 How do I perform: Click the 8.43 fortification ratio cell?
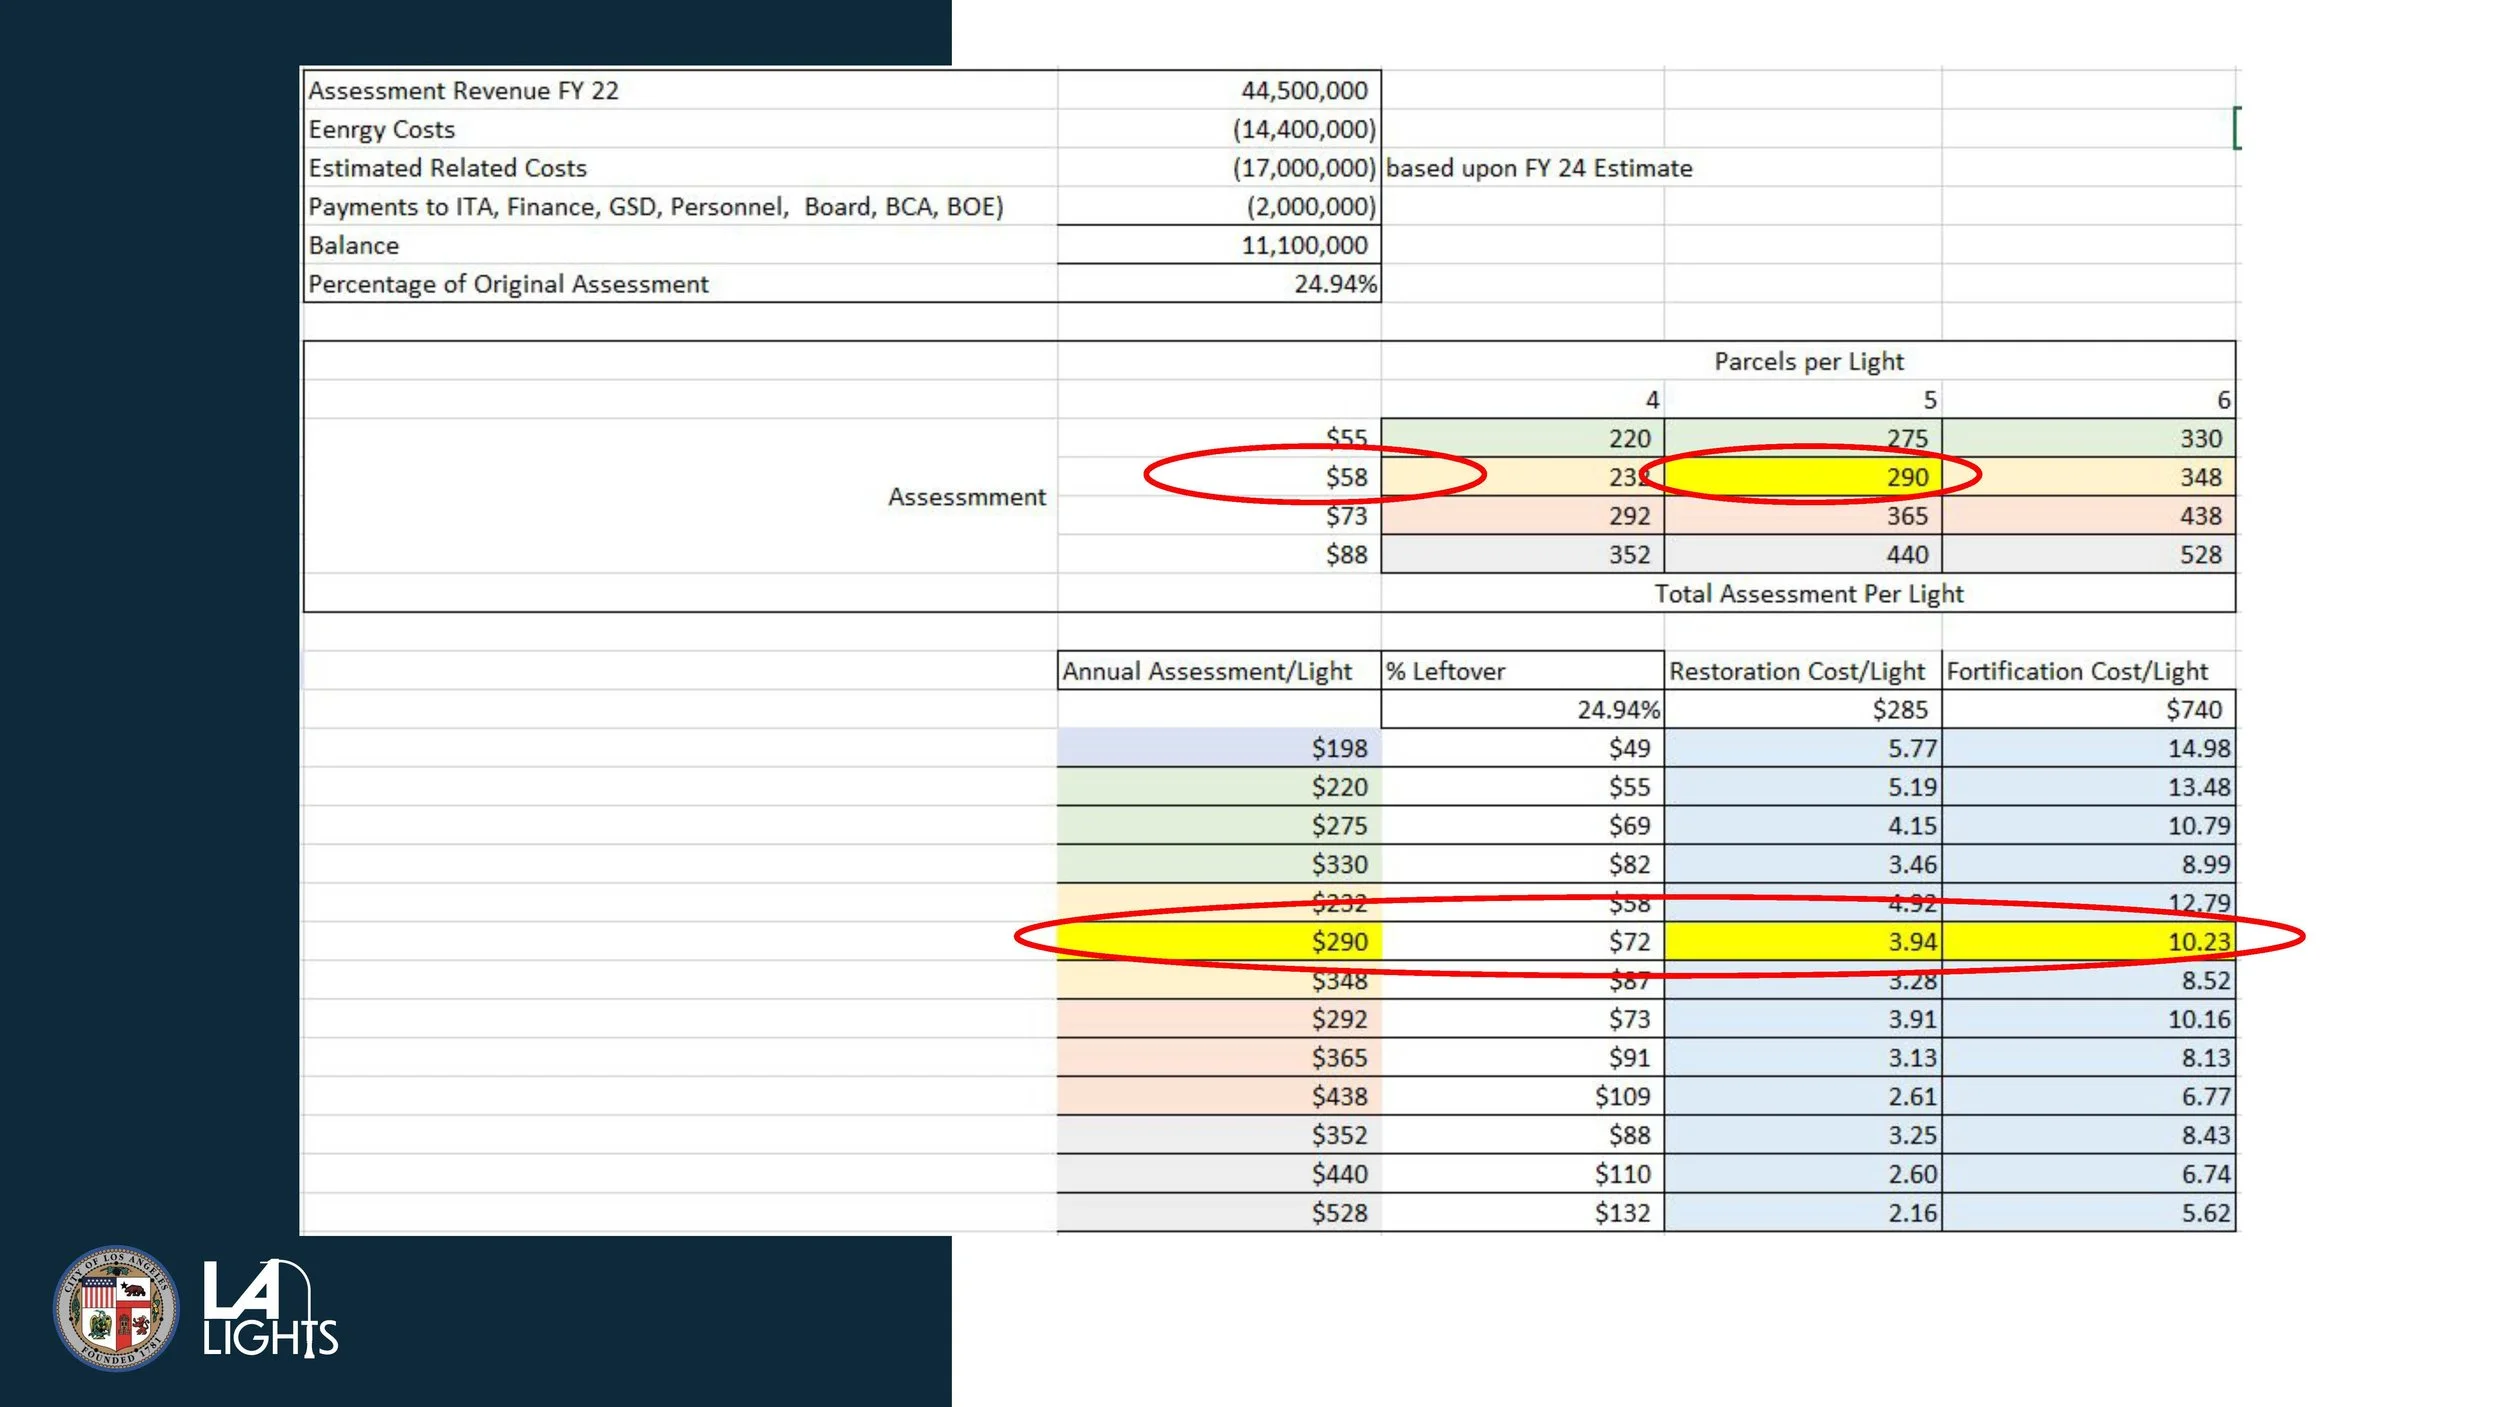point(2089,1135)
